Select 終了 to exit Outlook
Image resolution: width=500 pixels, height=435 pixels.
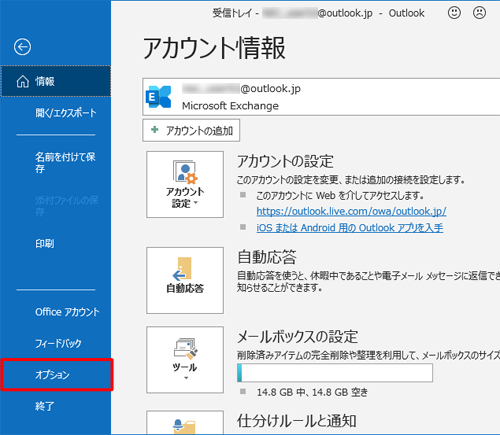pyautogui.click(x=45, y=406)
